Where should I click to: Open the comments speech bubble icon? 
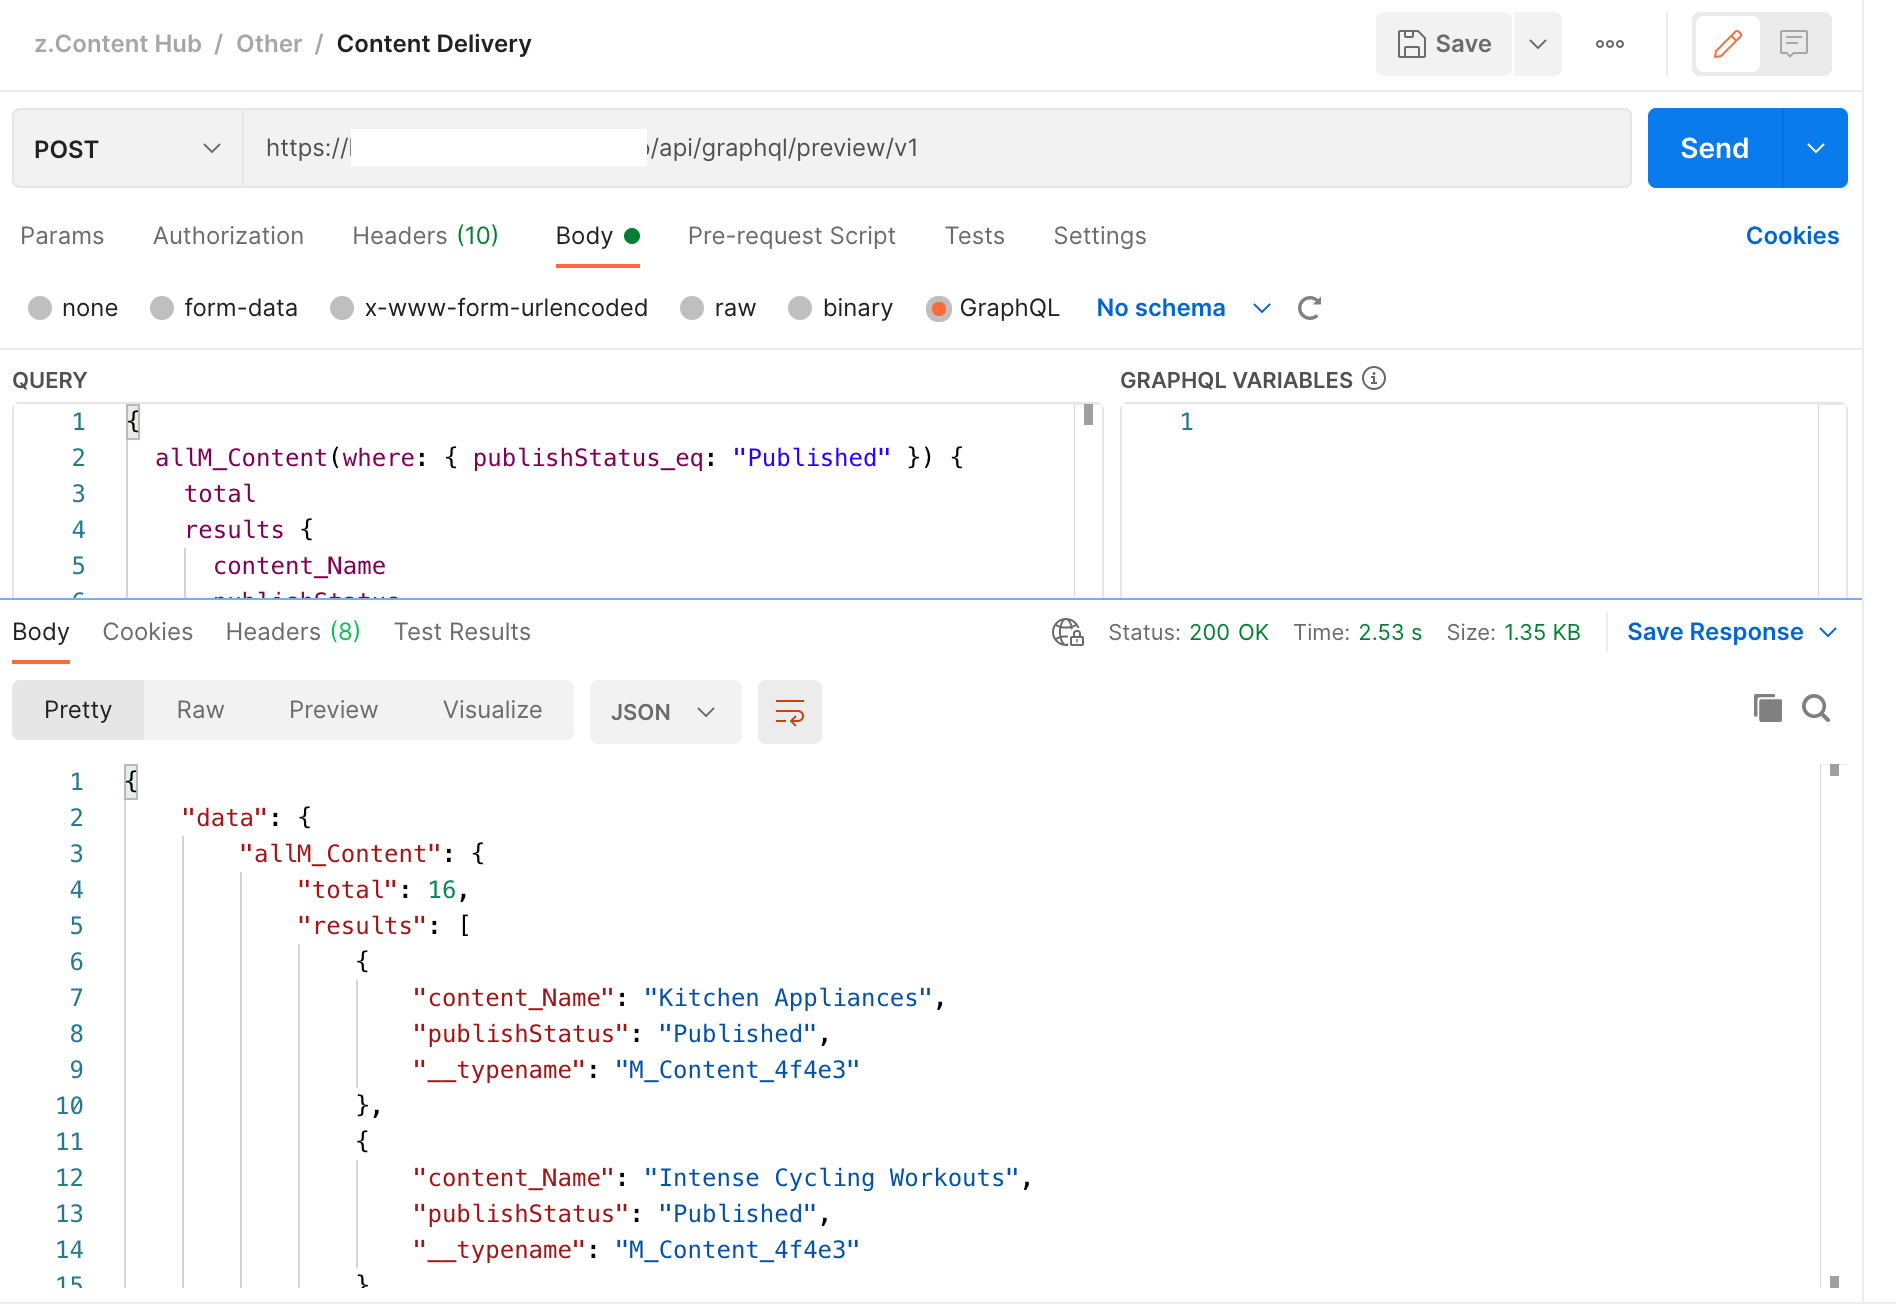(x=1794, y=44)
